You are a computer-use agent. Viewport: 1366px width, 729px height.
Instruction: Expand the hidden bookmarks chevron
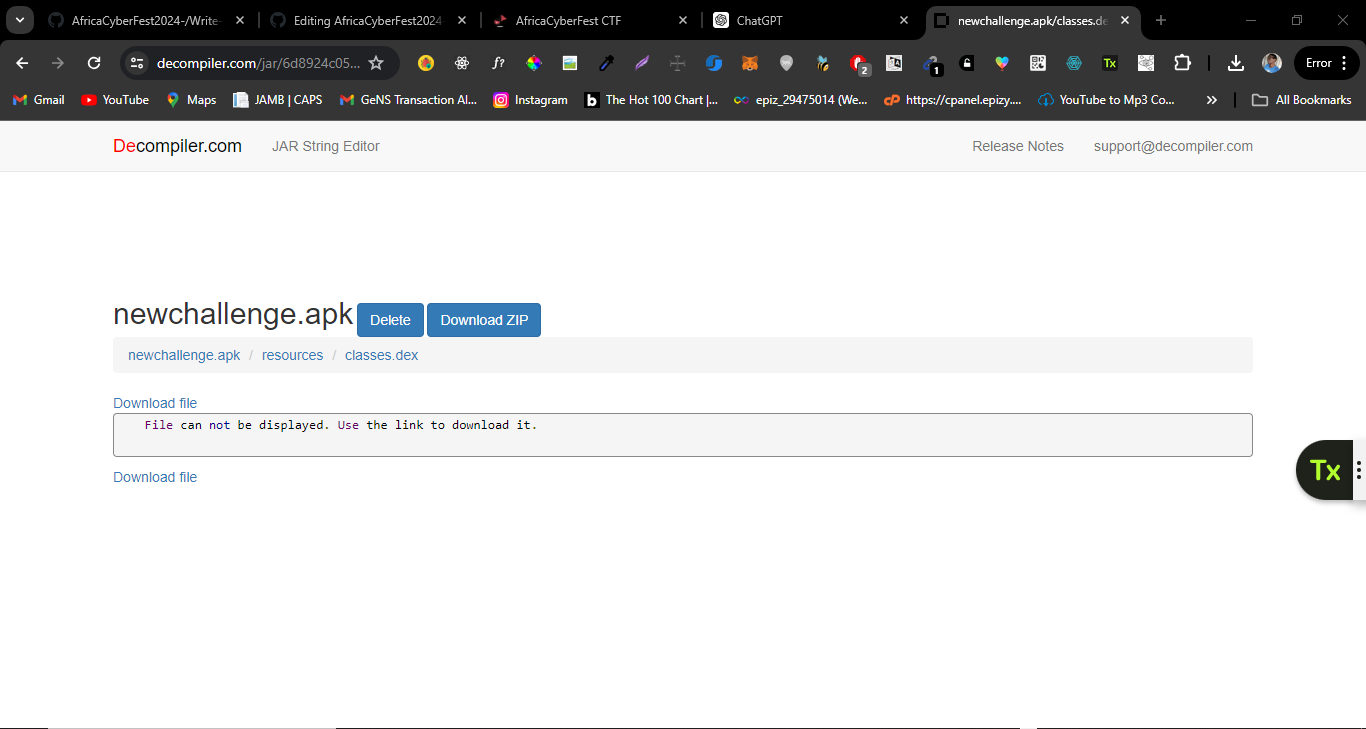(1212, 100)
